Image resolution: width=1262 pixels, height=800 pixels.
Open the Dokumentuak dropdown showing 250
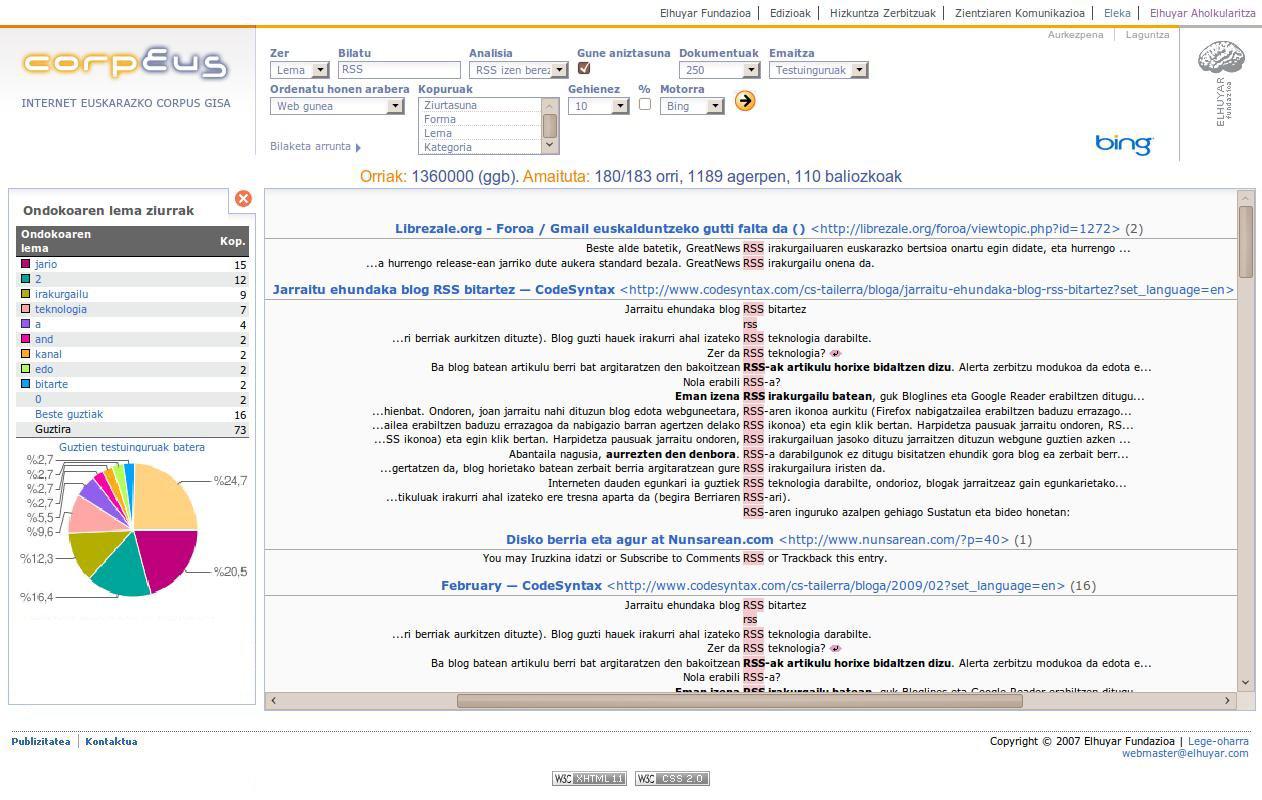pos(719,70)
